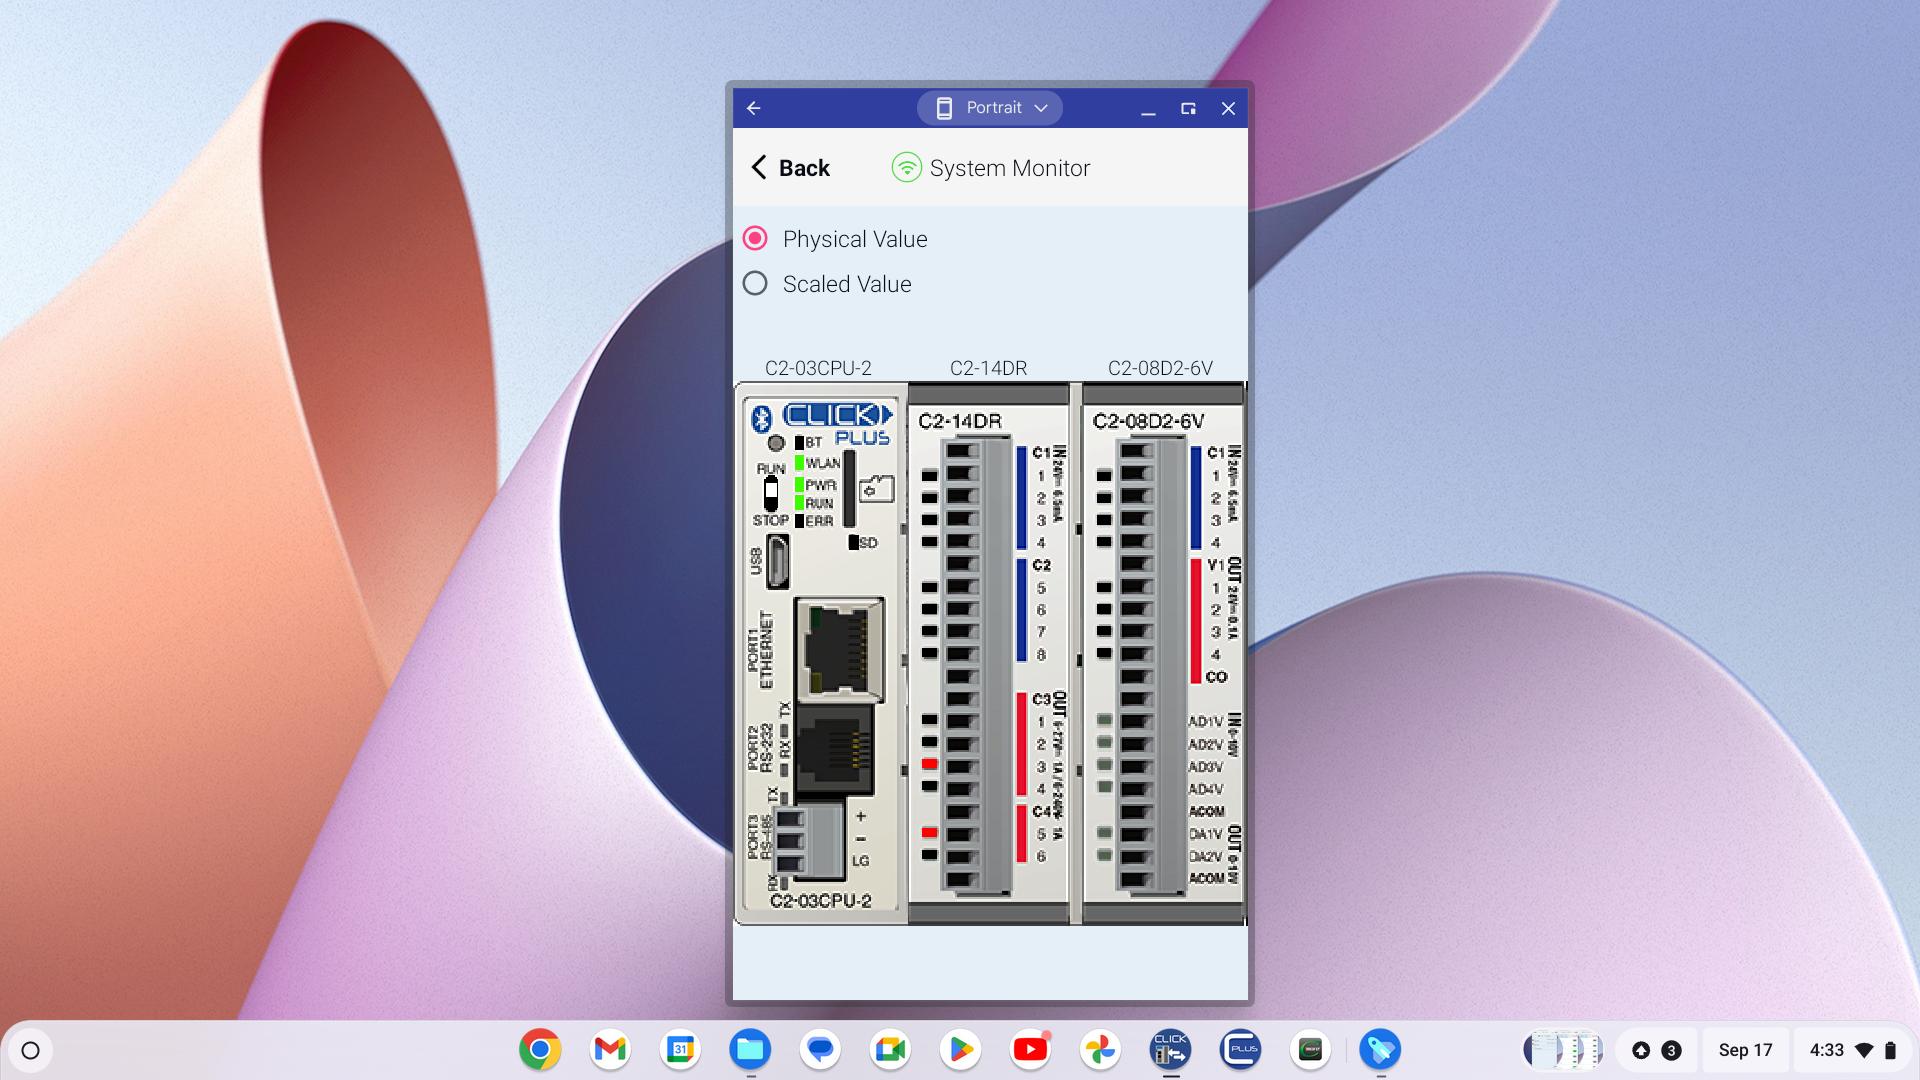
Task: Click the AD1V analog input on C2-08D2-6V
Action: point(1205,721)
